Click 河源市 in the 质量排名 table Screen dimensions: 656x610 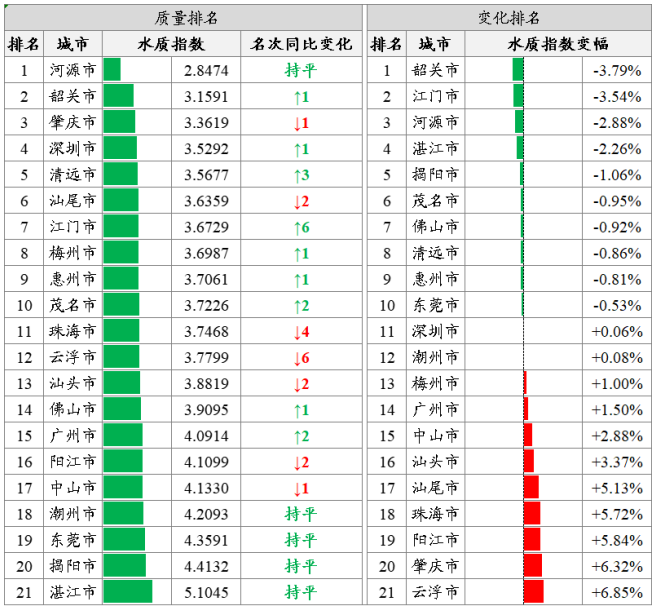[72, 70]
